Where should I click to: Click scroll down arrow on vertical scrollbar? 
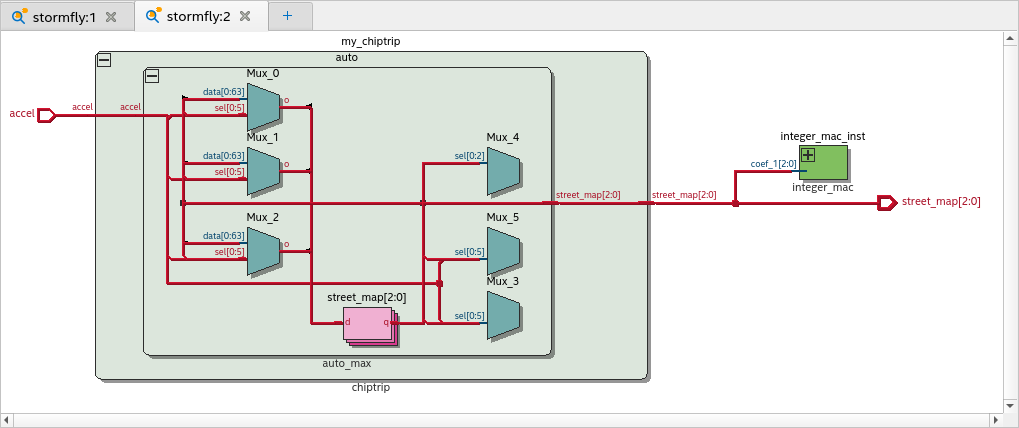point(1012,405)
